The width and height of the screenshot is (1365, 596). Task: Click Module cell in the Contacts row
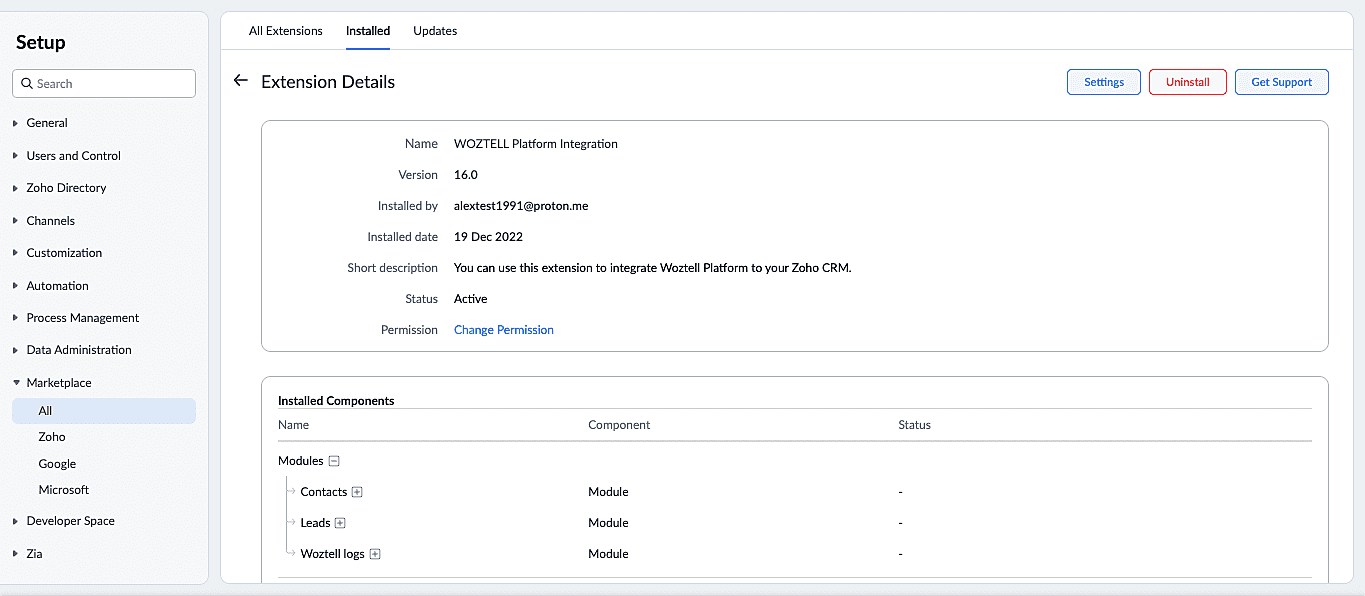[608, 492]
